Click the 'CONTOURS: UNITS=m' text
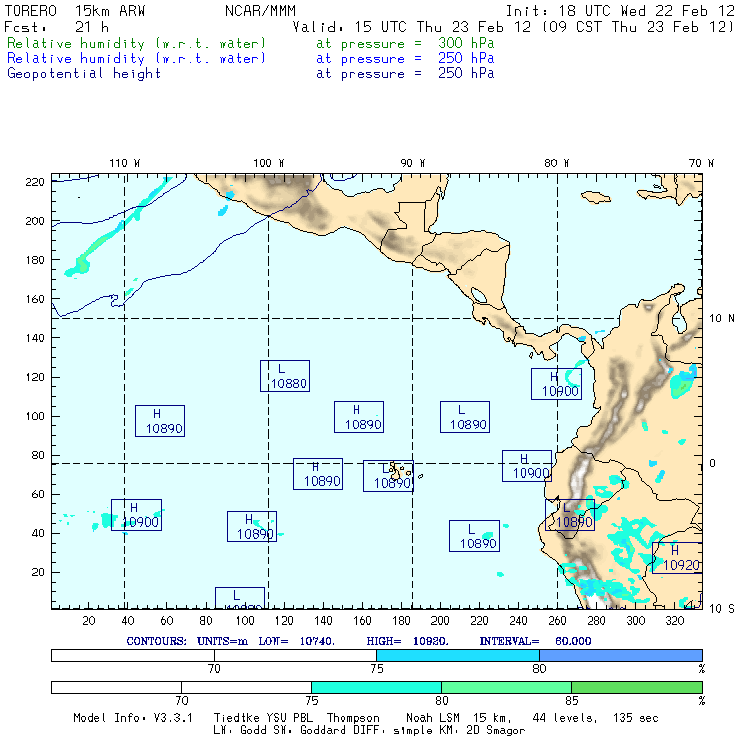 click(x=187, y=641)
